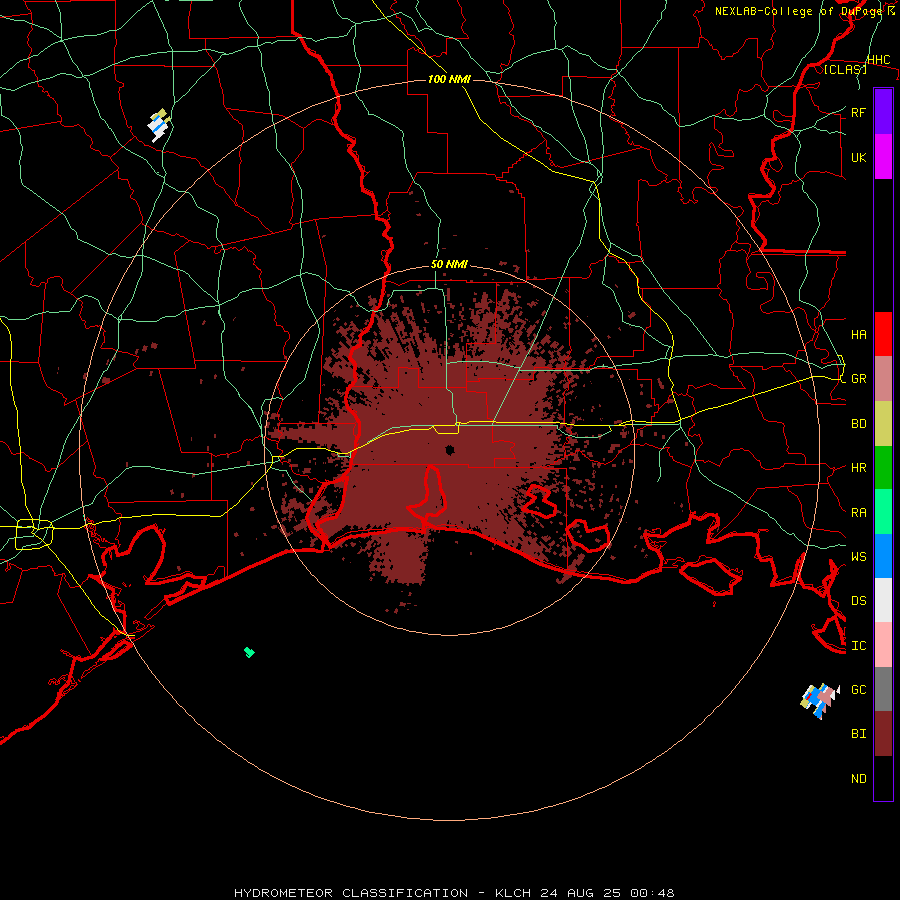The image size is (900, 900).
Task: Select the GR pink legend swatch
Action: coord(883,378)
